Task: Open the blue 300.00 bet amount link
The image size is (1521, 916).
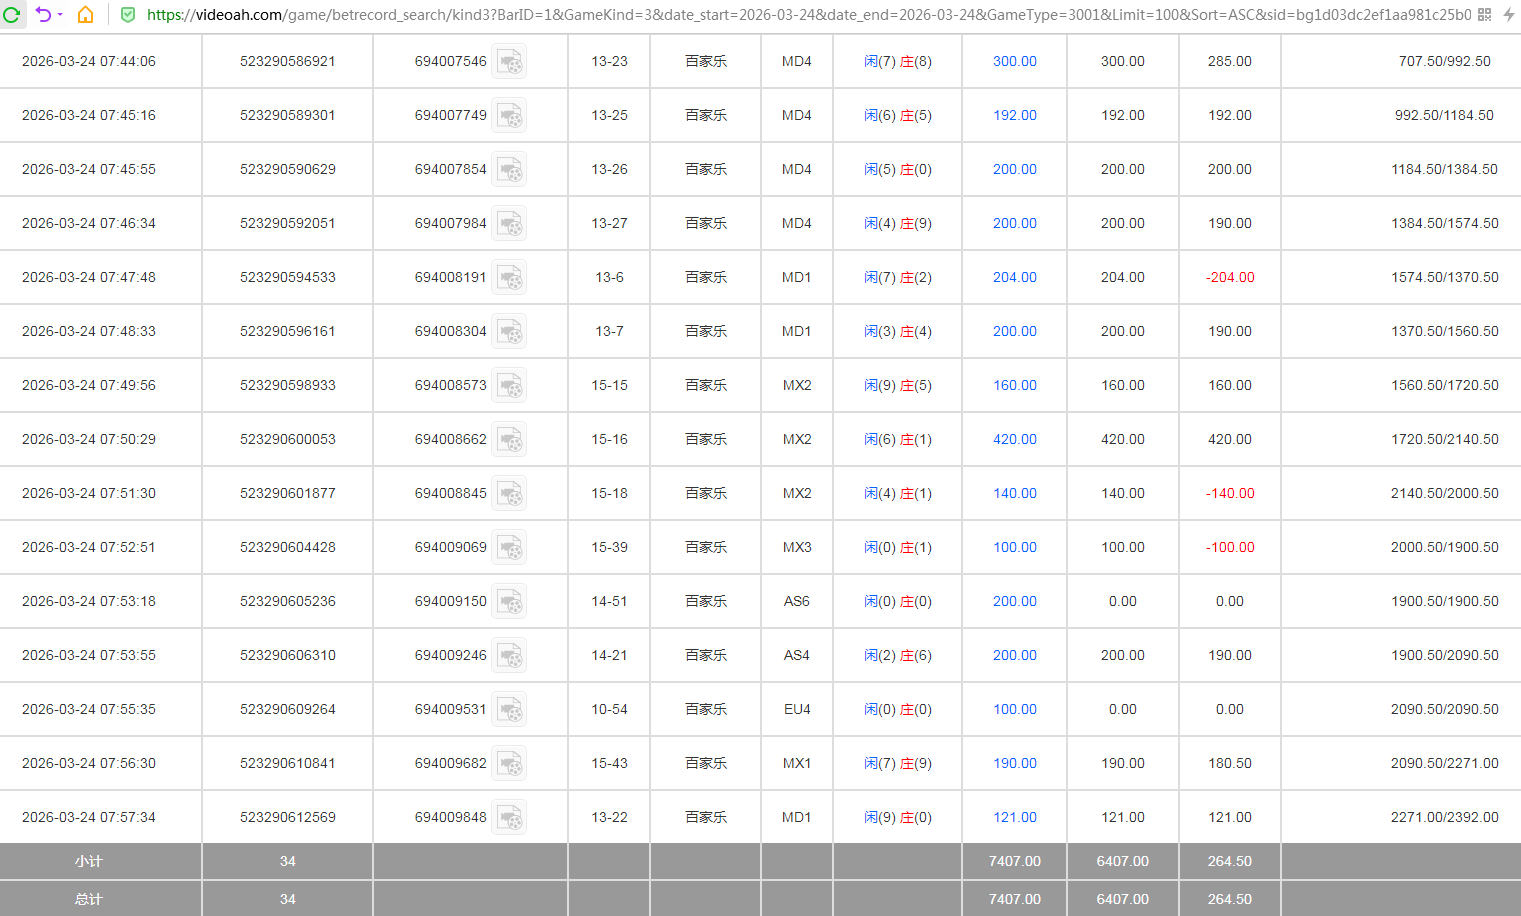Action: (1014, 62)
